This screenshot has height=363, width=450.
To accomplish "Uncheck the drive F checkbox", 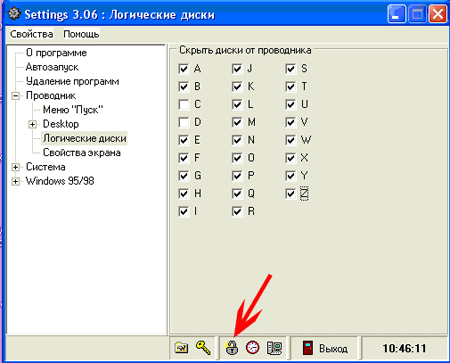I will point(184,158).
